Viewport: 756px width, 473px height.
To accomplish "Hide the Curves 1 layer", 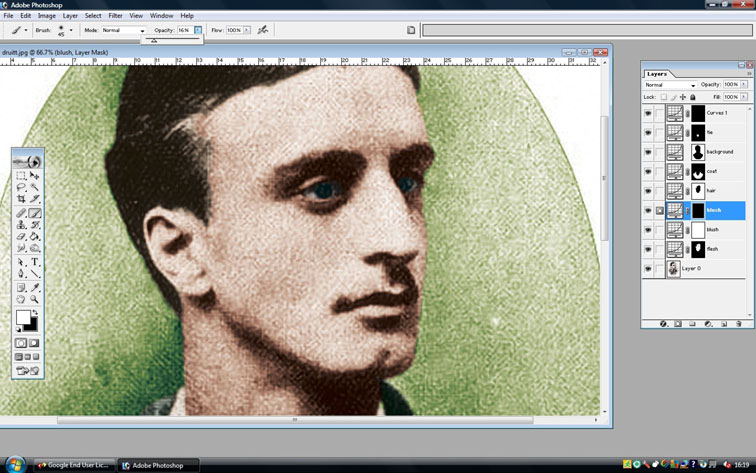I will tap(648, 113).
